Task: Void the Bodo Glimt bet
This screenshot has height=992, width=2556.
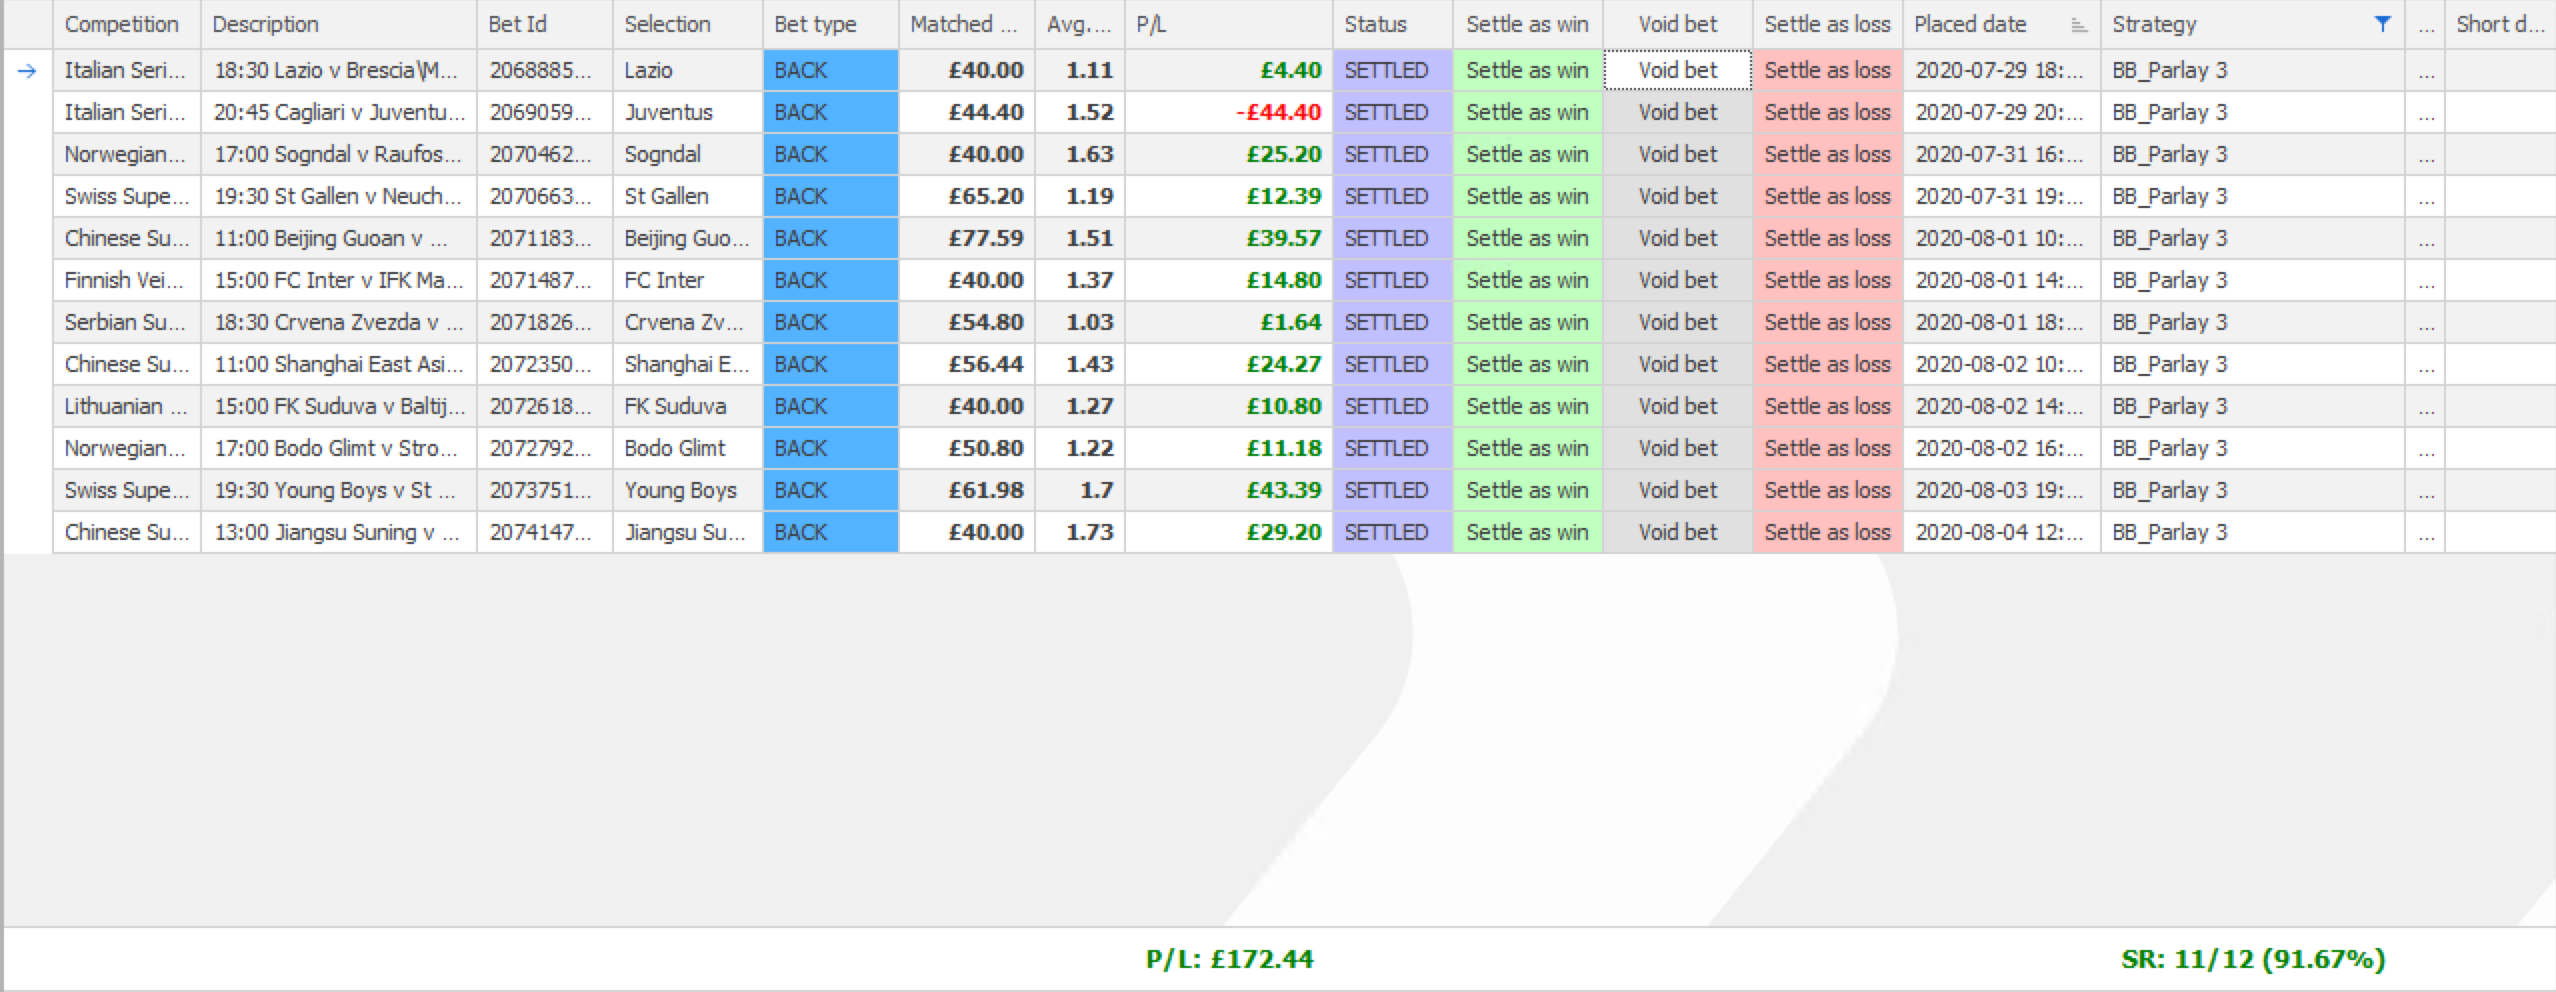Action: [1677, 448]
